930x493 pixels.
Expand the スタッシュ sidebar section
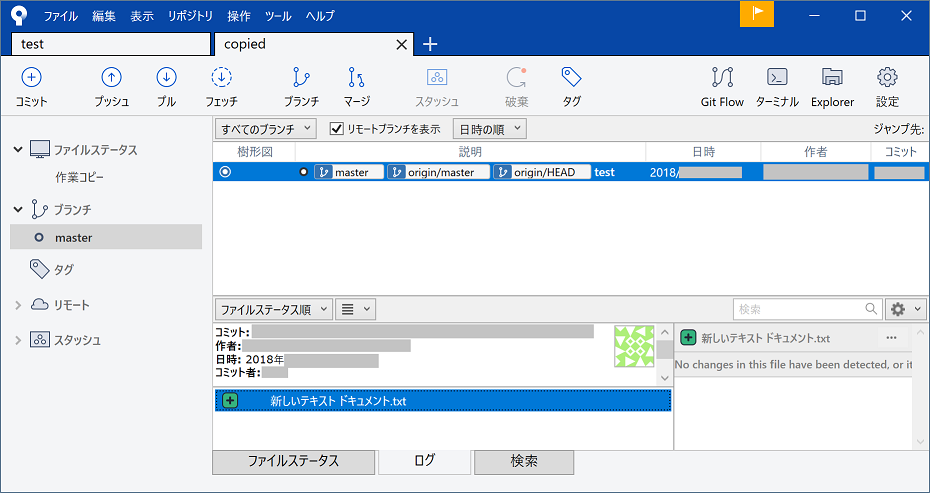tap(18, 340)
